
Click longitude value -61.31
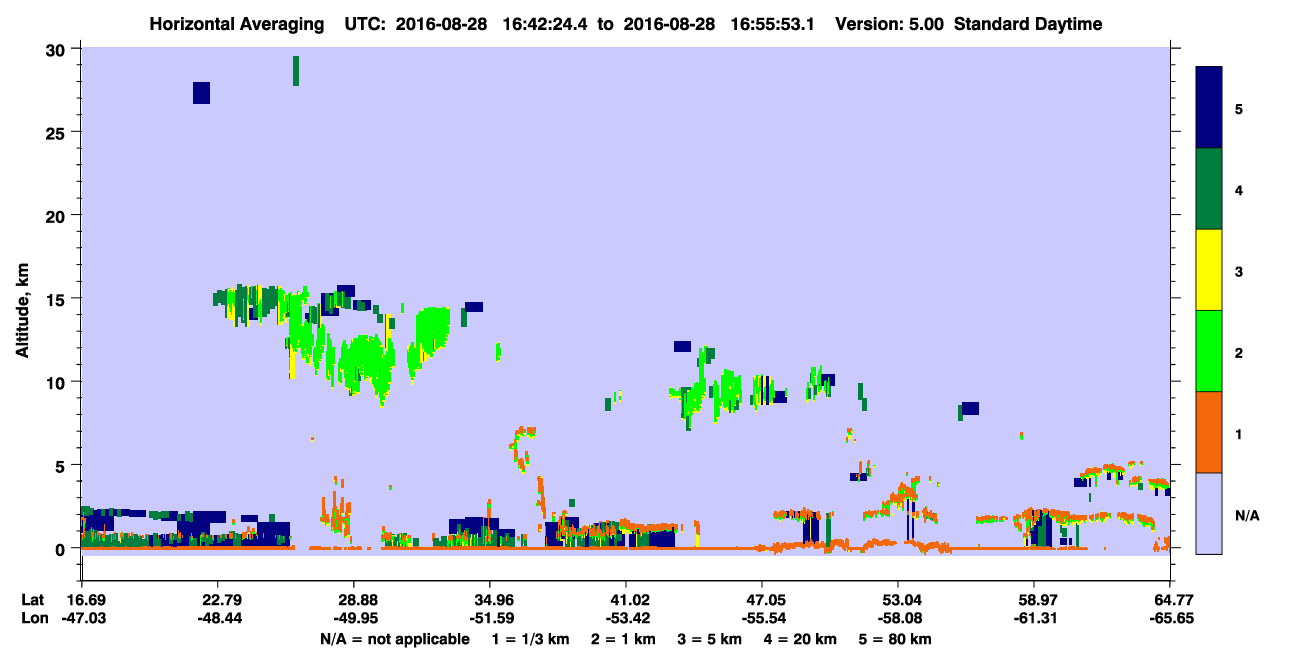(x=1034, y=618)
